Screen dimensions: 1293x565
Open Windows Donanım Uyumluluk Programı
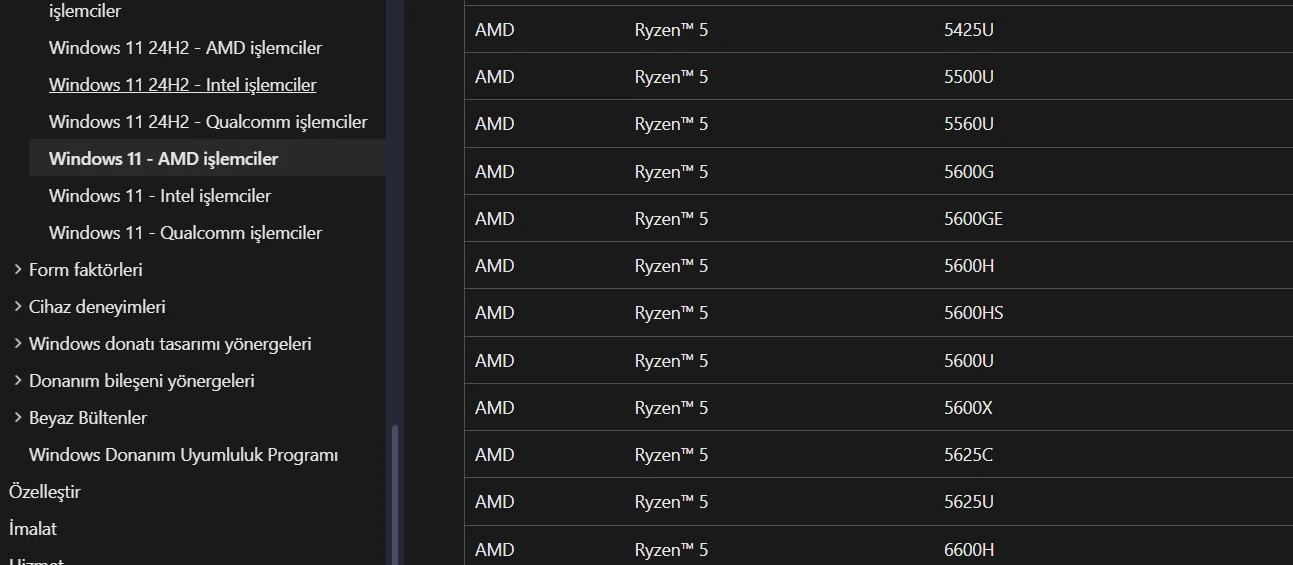click(x=183, y=455)
